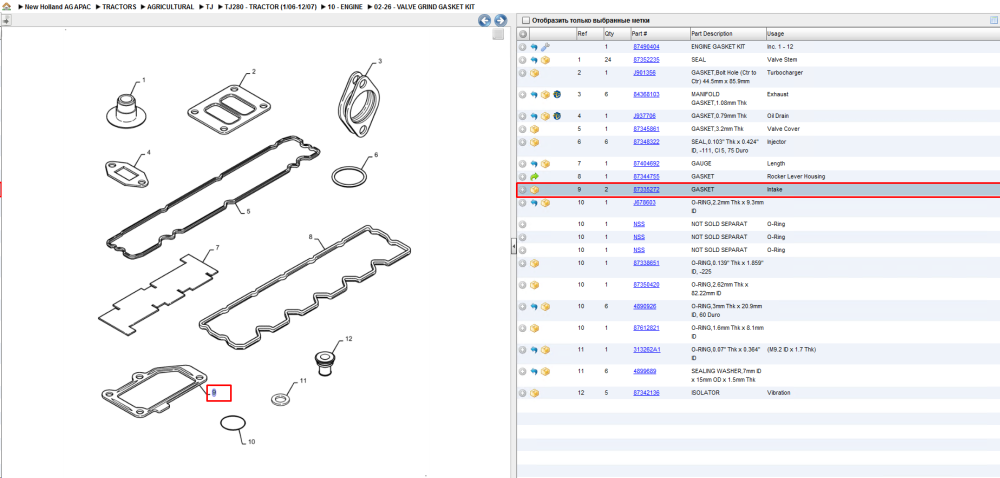Open the TJ280 - TRACTOR (1/06-12/07) breadcrumb
Image resolution: width=1000 pixels, height=478 pixels.
tap(270, 6)
